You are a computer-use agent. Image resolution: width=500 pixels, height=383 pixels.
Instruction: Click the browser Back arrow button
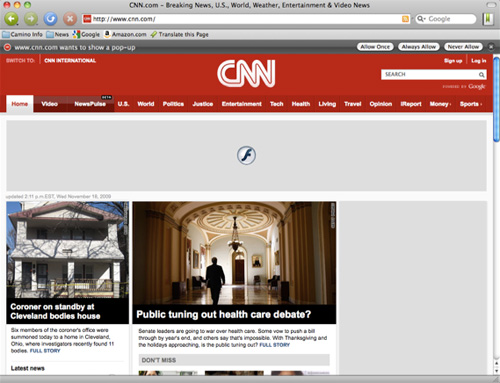tap(11, 19)
